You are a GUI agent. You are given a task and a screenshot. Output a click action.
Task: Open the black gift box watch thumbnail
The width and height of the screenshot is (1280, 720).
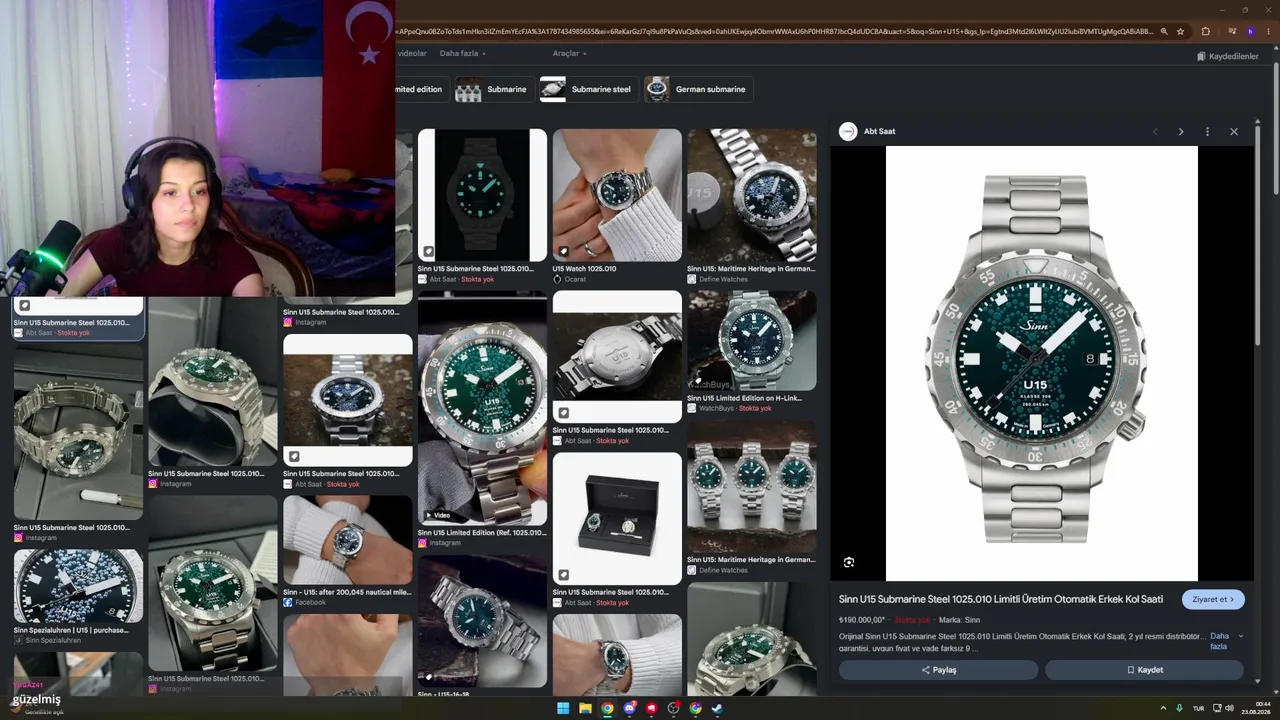coord(617,519)
